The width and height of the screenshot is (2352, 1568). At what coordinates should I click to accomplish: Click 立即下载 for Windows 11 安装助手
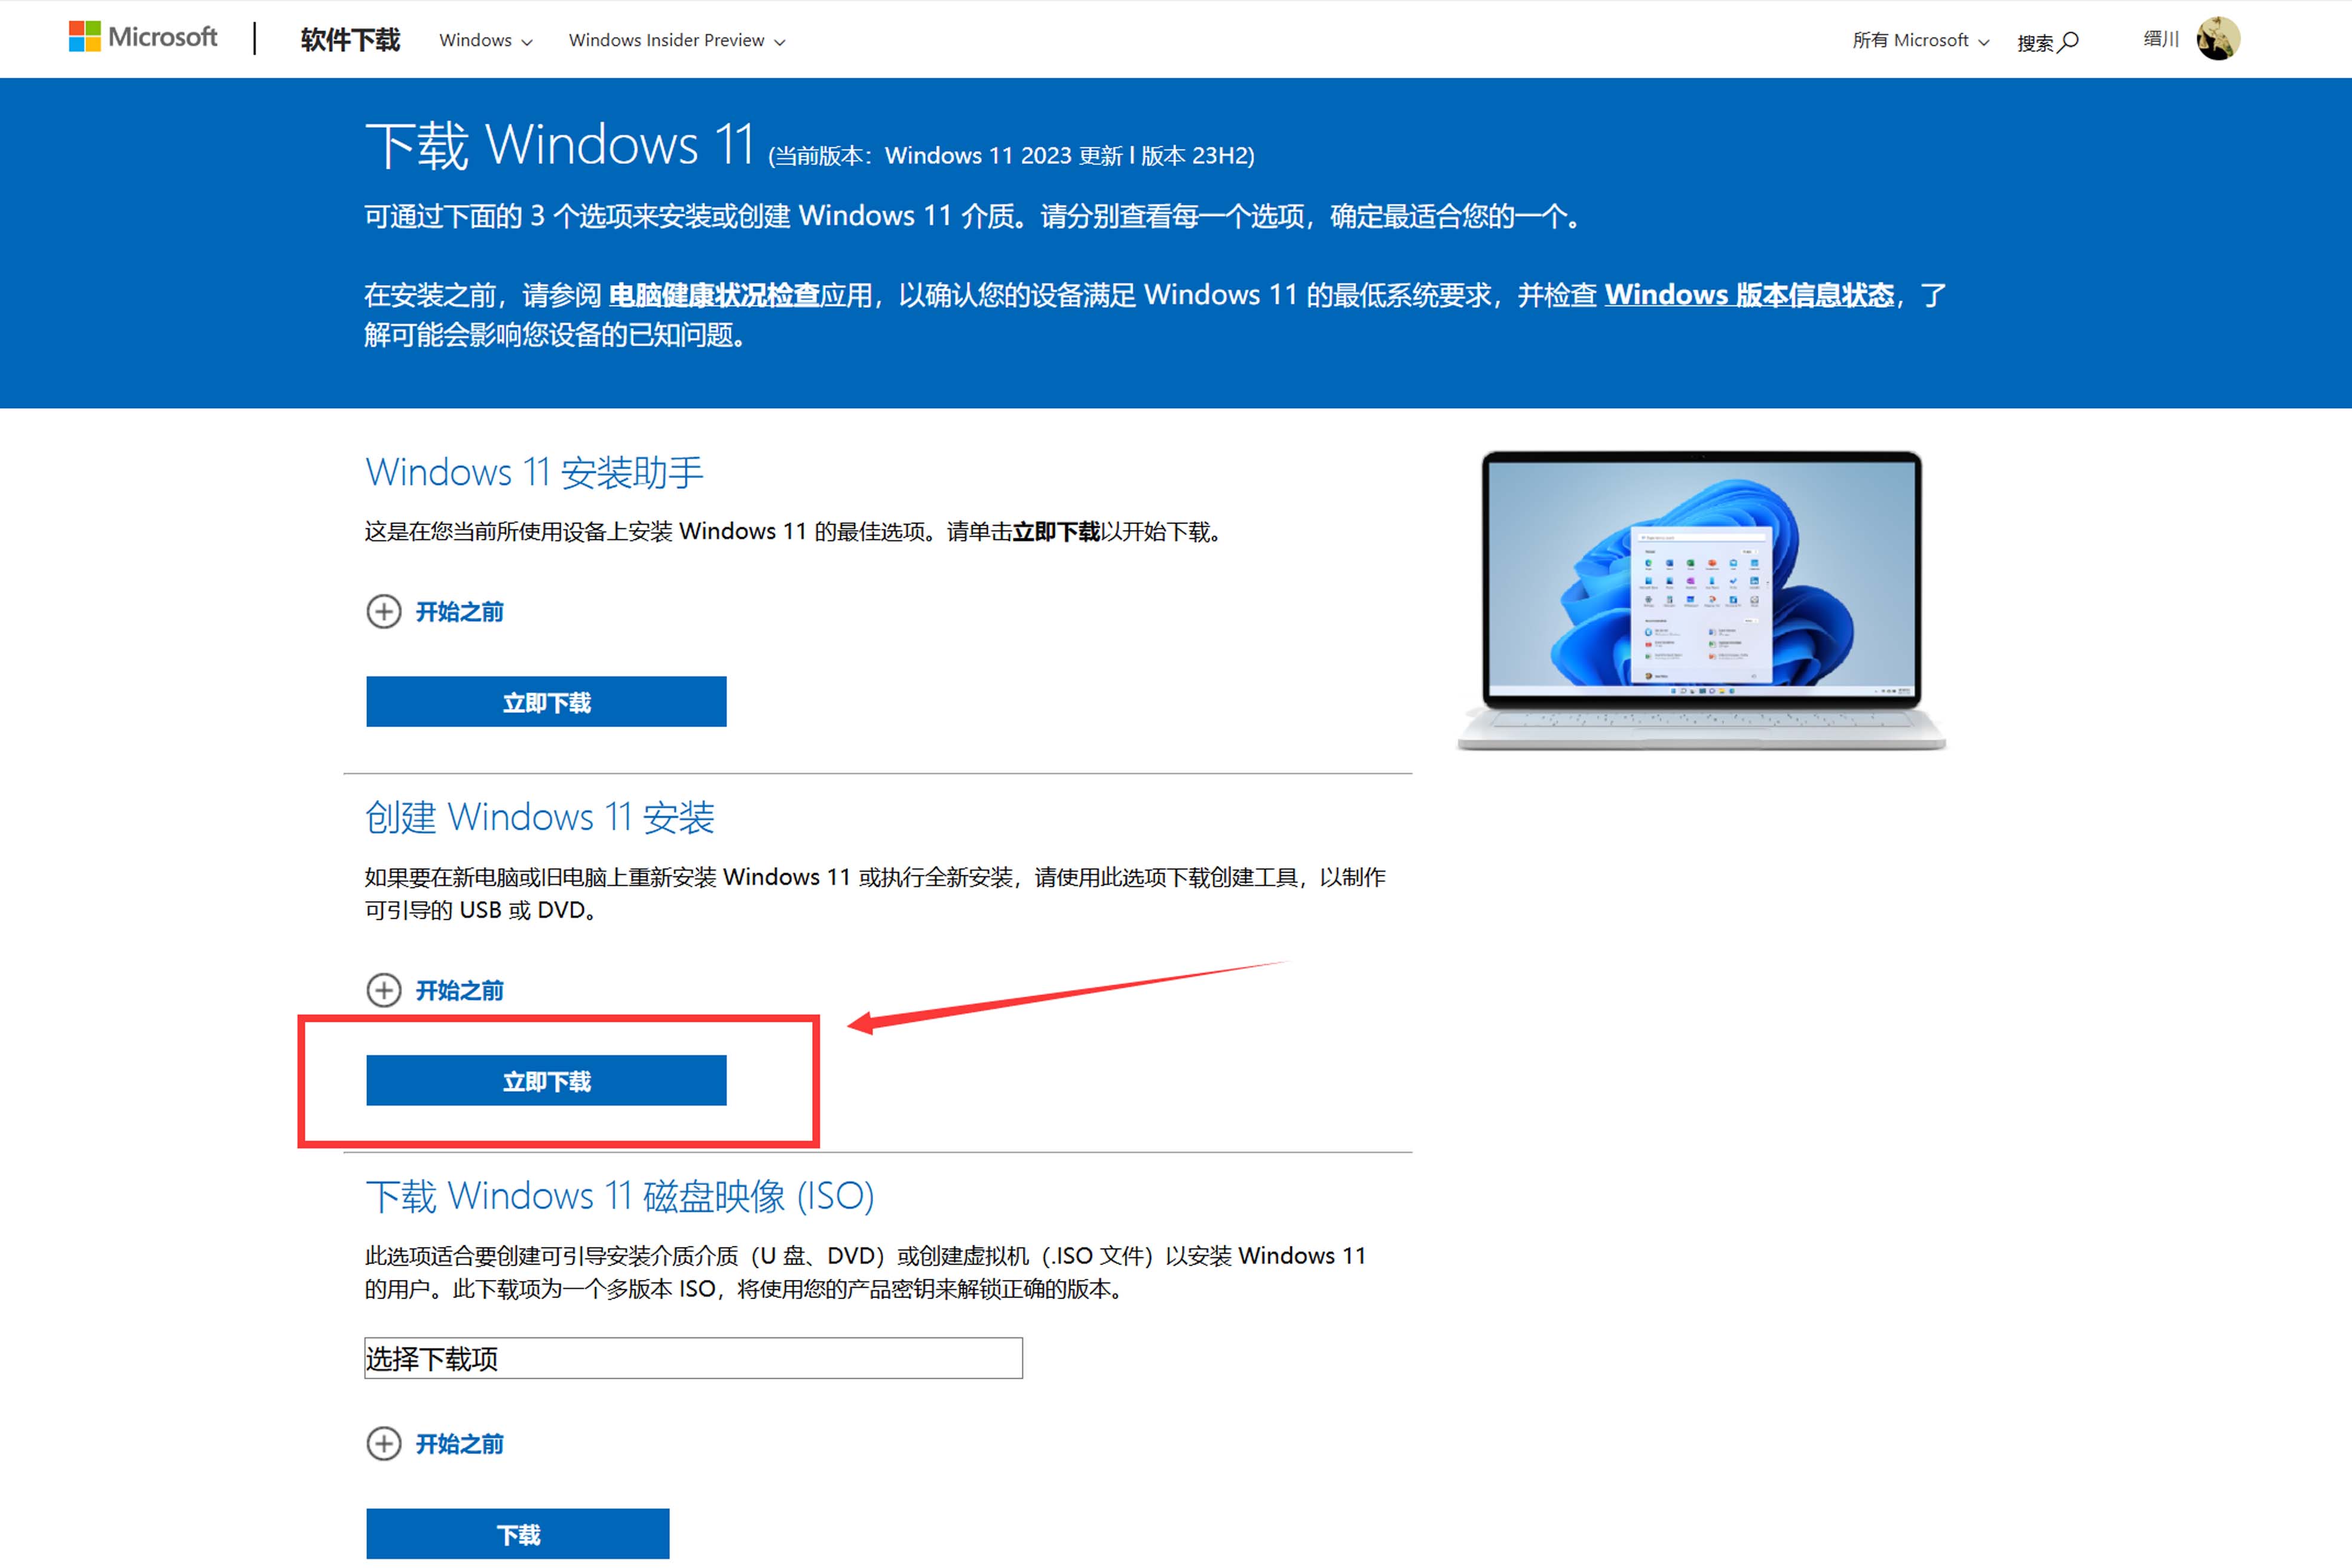click(546, 702)
